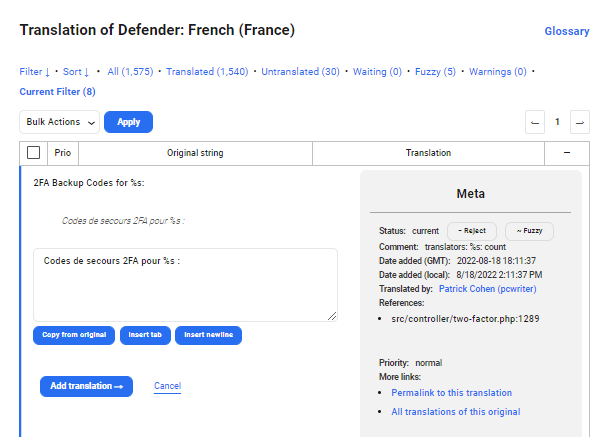Viewport: 610px width, 437px height.
Task: Click the original string '2FA Backup Codes for %s:'
Action: point(89,183)
